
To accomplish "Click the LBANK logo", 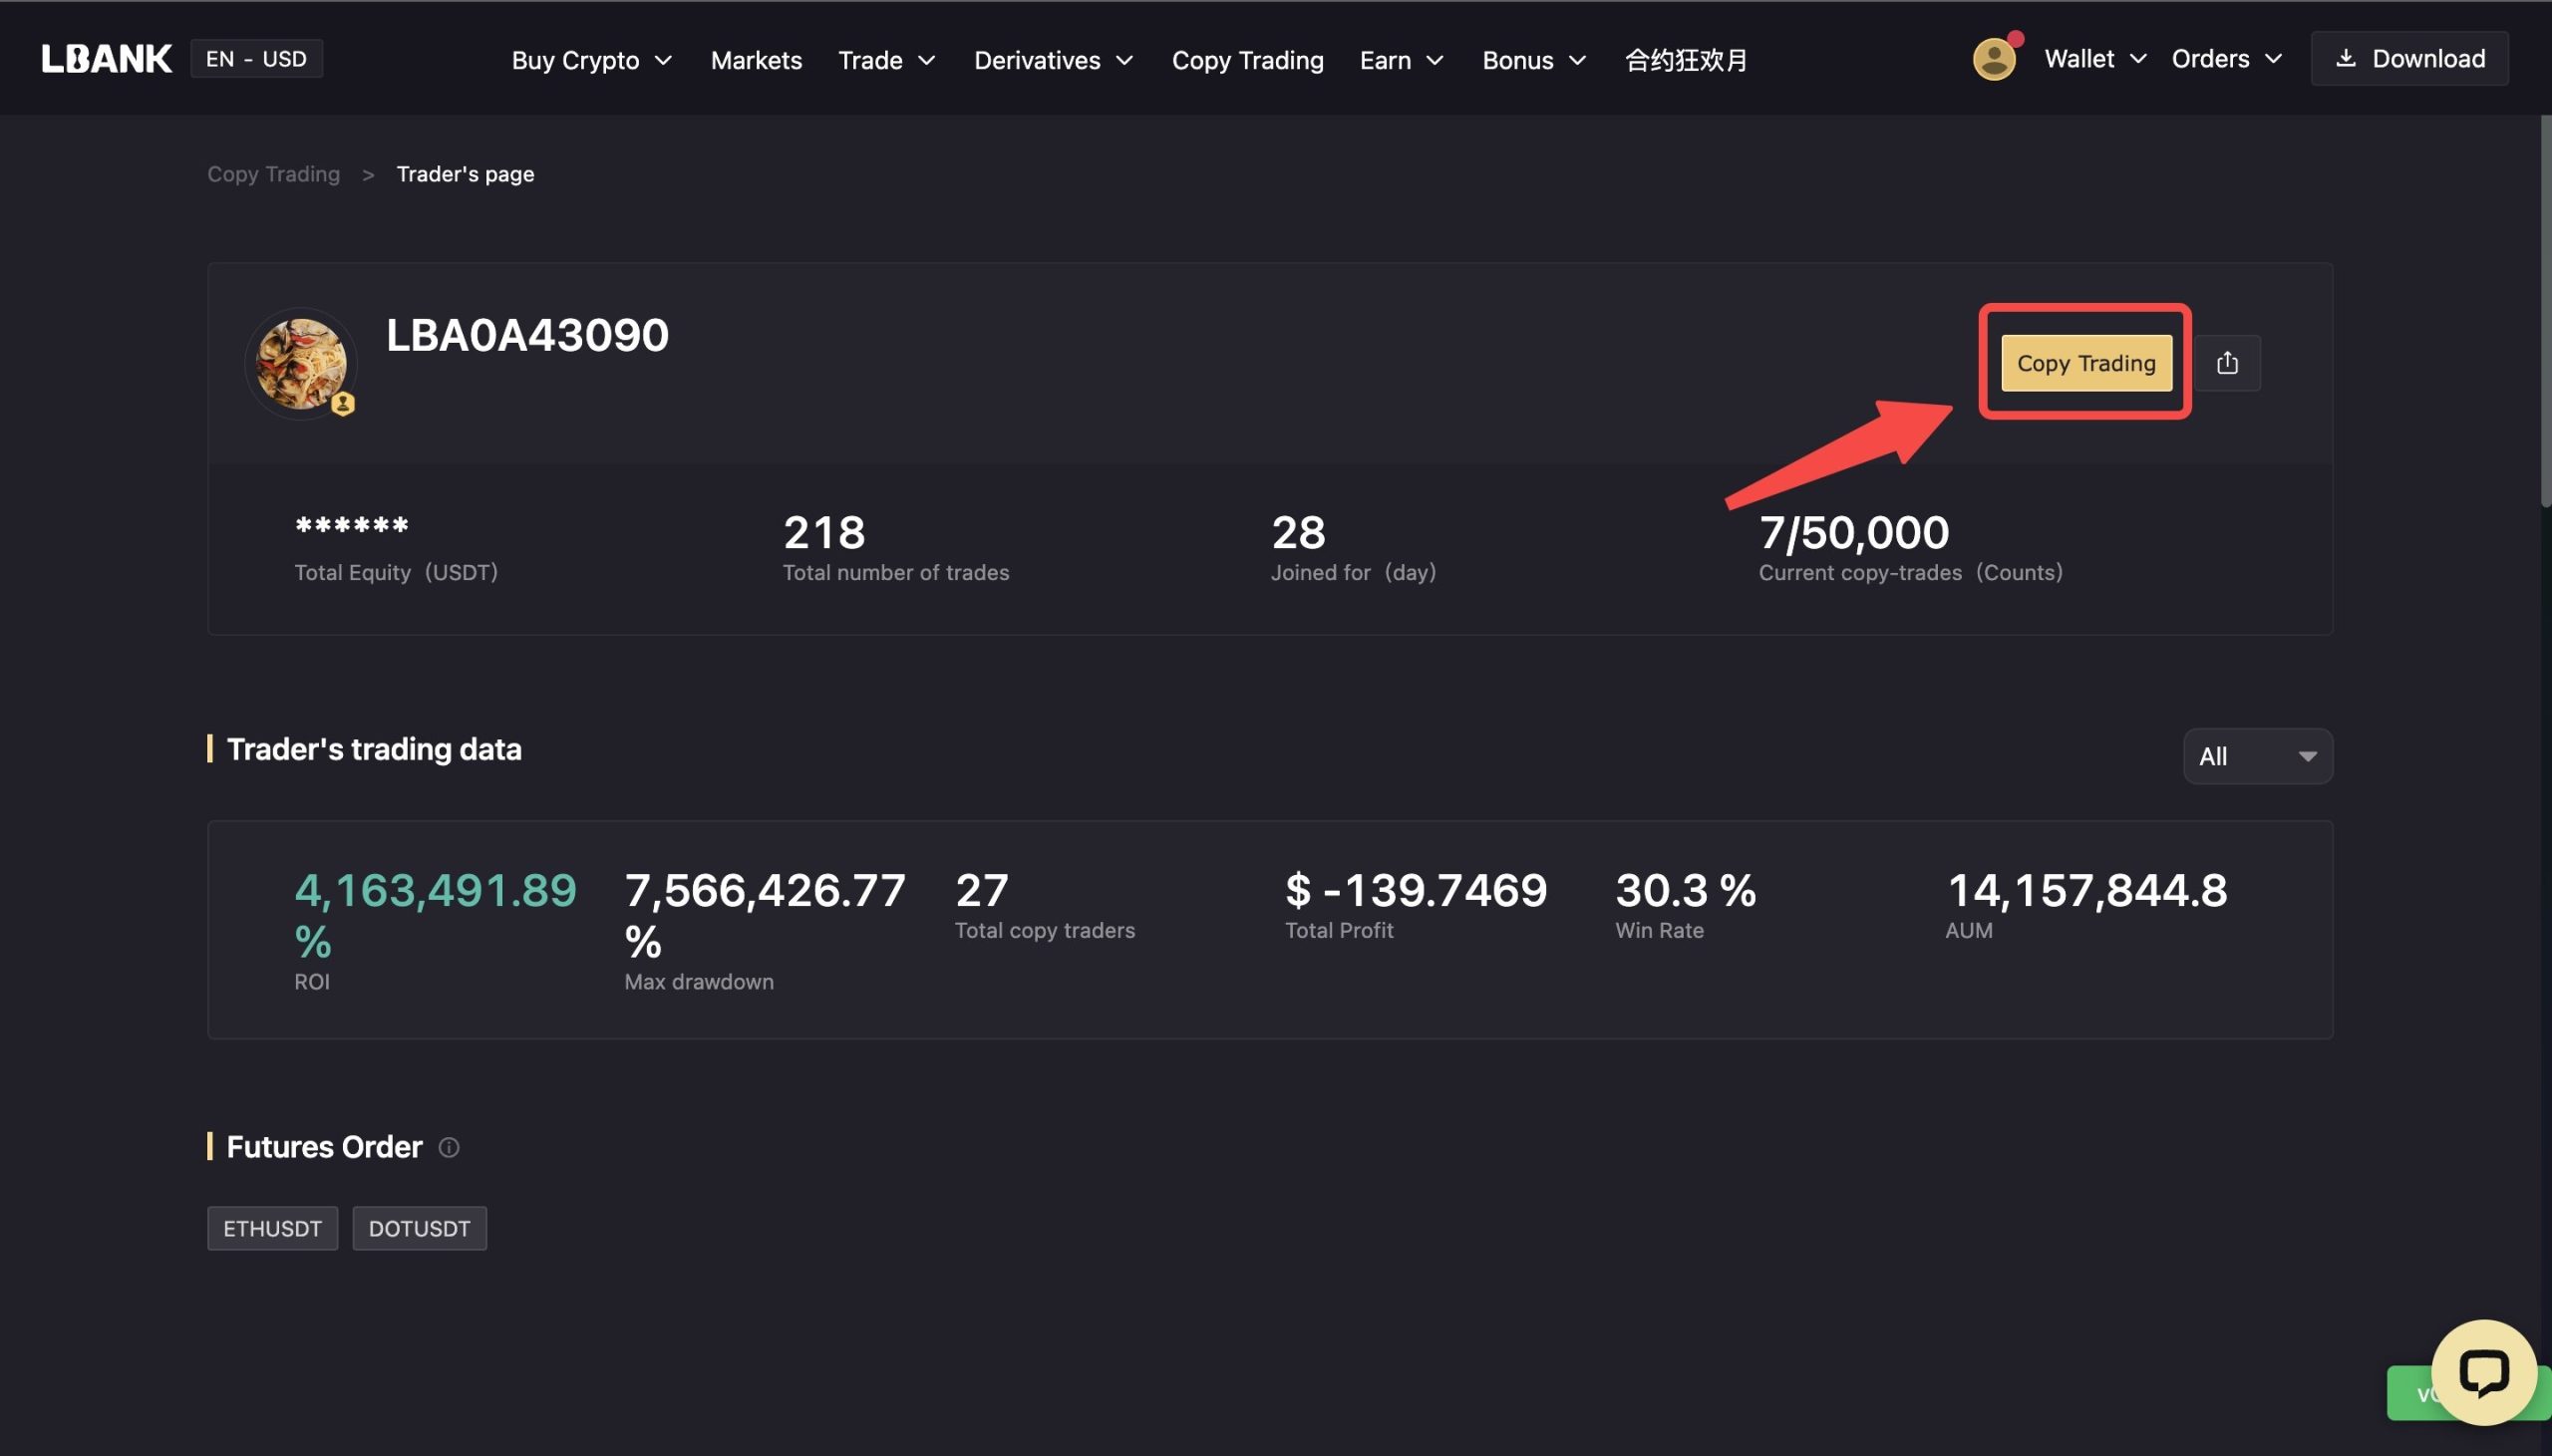I will [107, 59].
